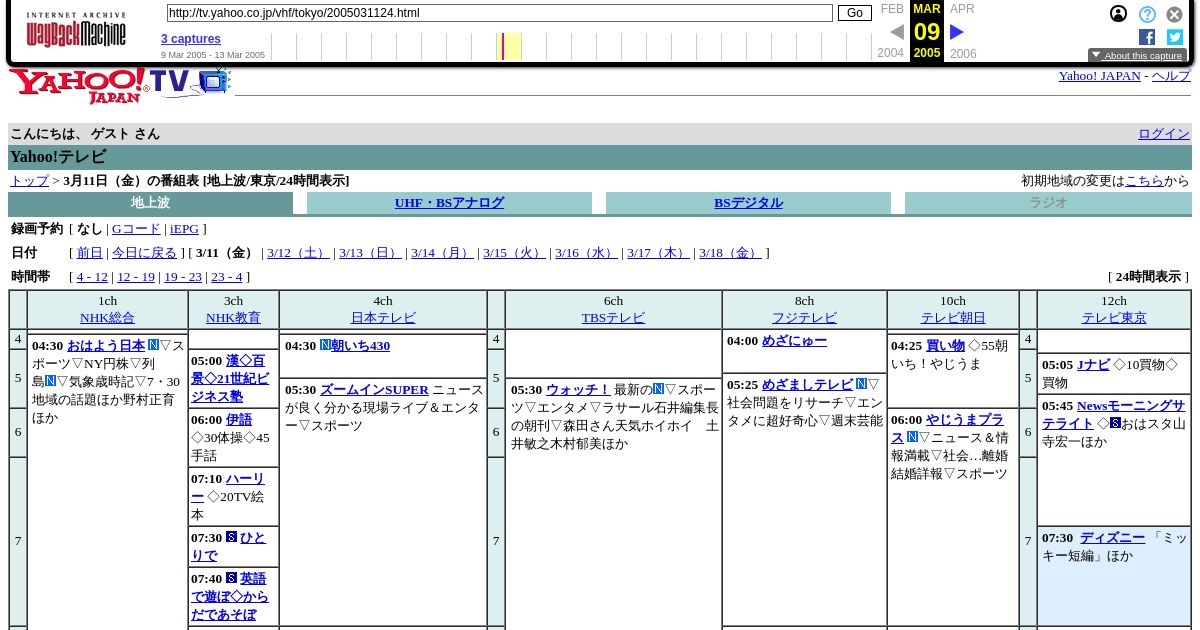
Task: Go to トップ breadcrumb link
Action: pos(29,181)
